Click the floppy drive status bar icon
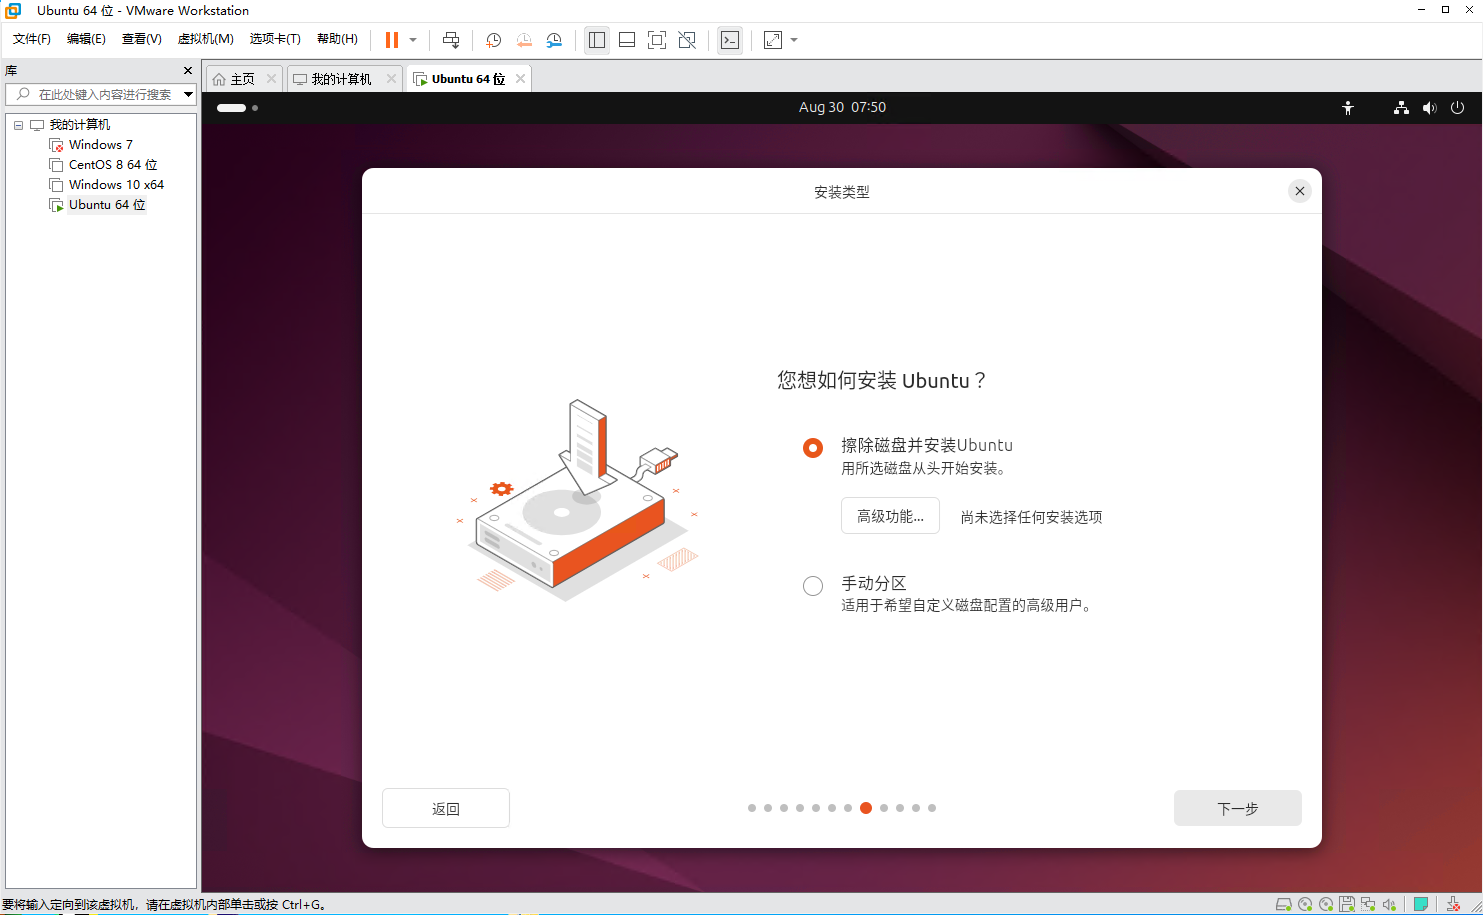The height and width of the screenshot is (915, 1483). pyautogui.click(x=1347, y=904)
